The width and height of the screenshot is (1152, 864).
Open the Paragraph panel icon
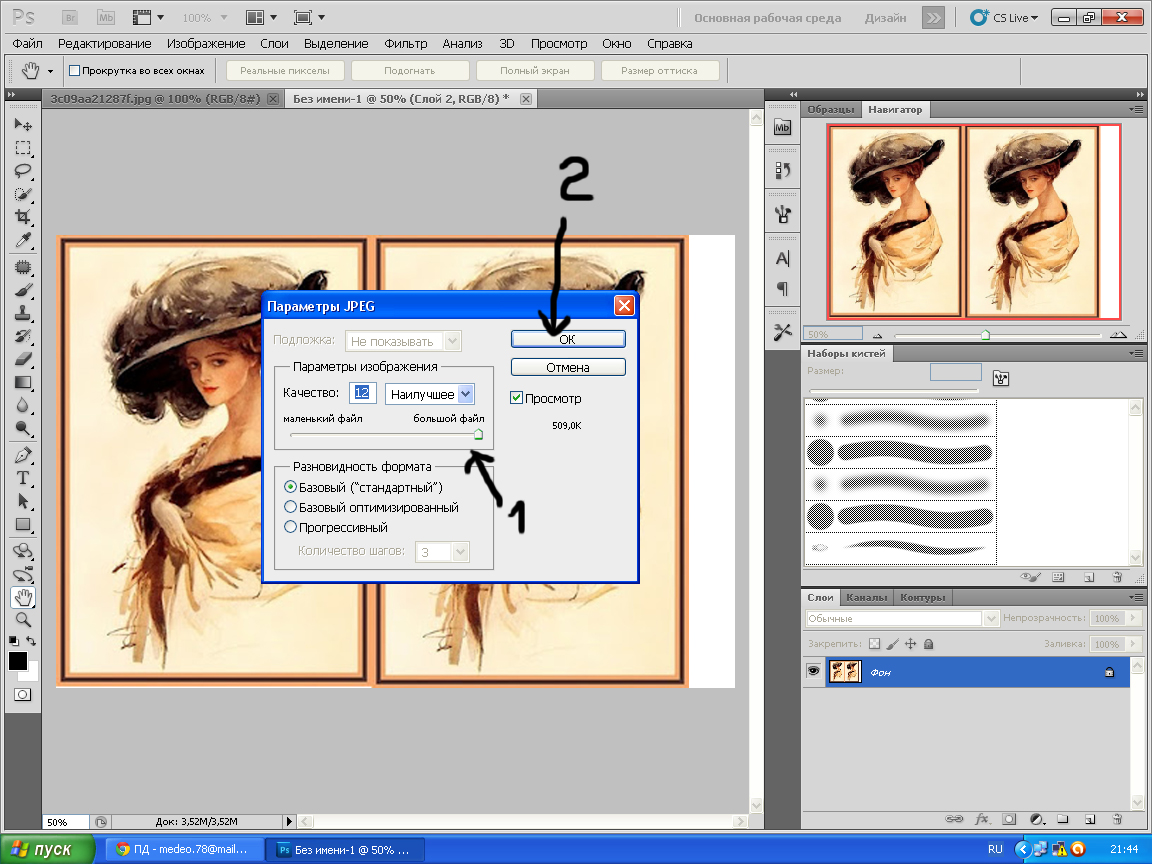(x=782, y=289)
